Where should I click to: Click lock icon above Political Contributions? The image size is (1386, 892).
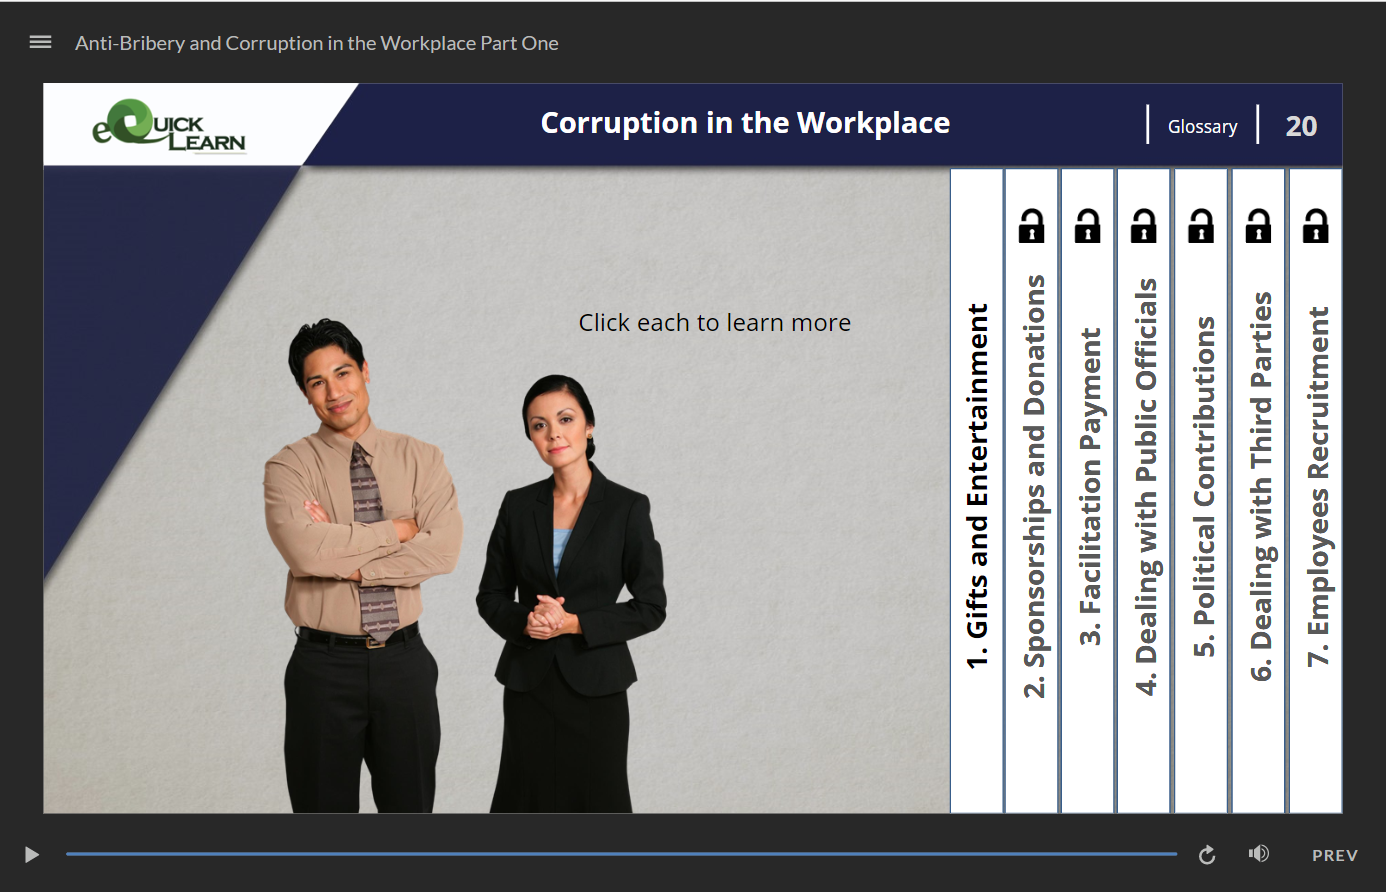[x=1201, y=227]
